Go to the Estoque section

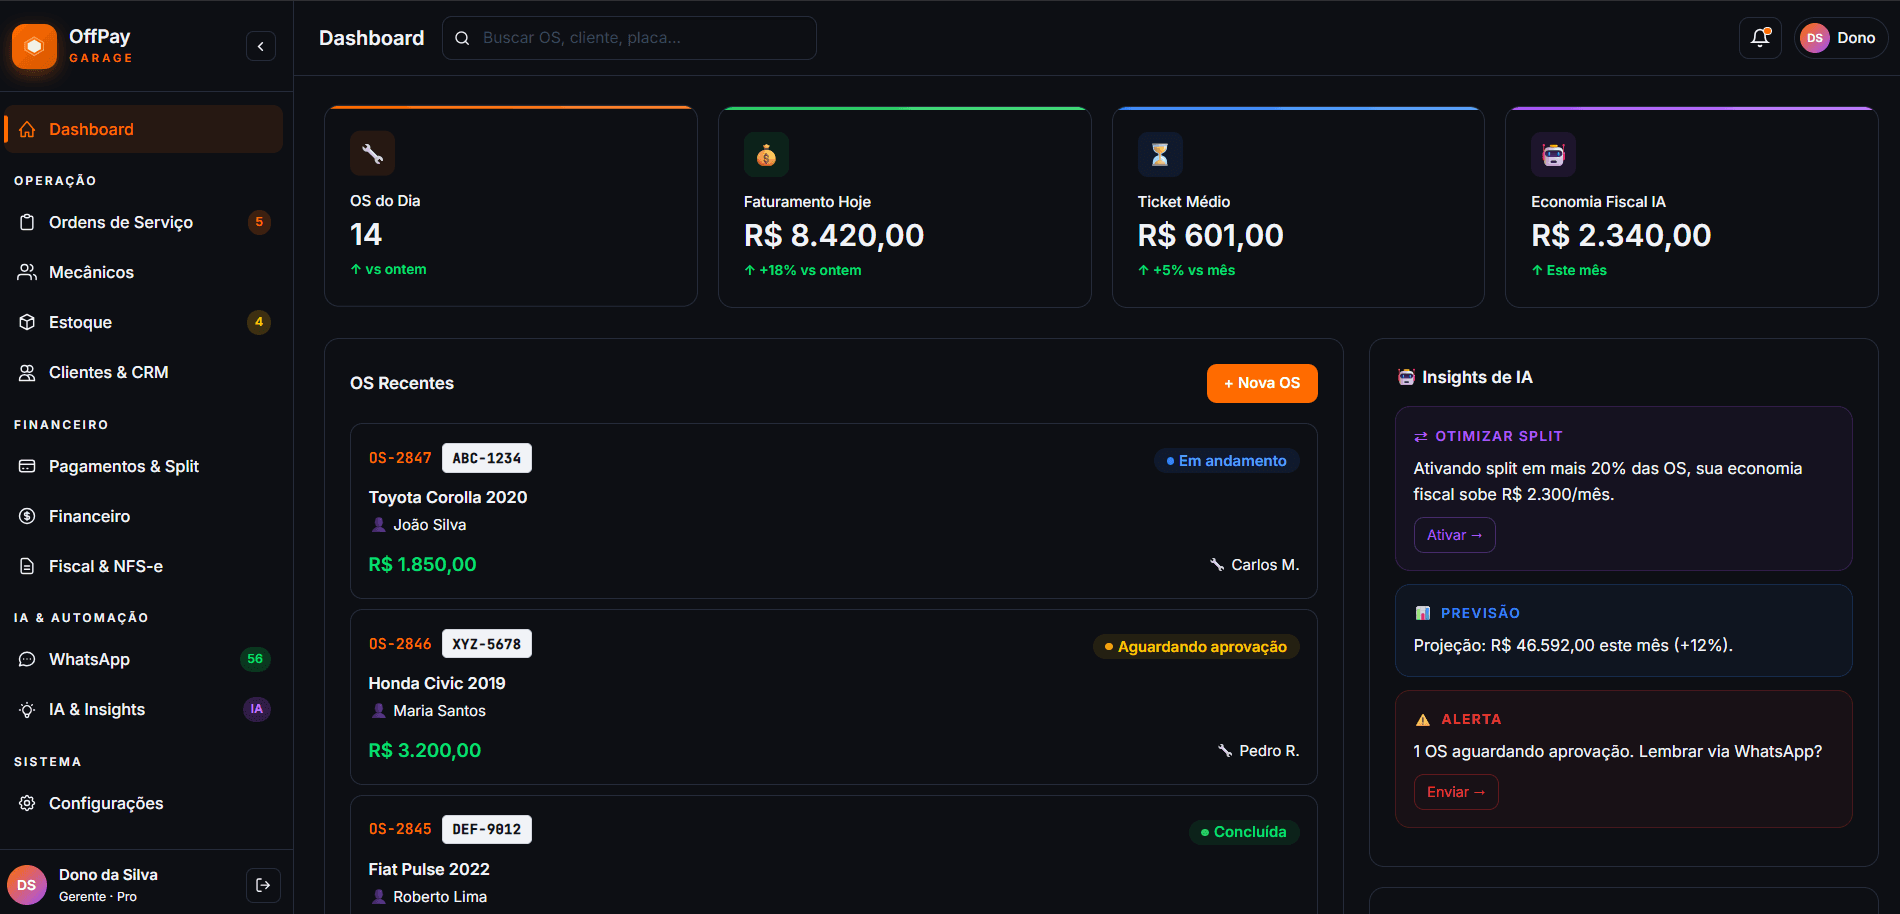(80, 322)
